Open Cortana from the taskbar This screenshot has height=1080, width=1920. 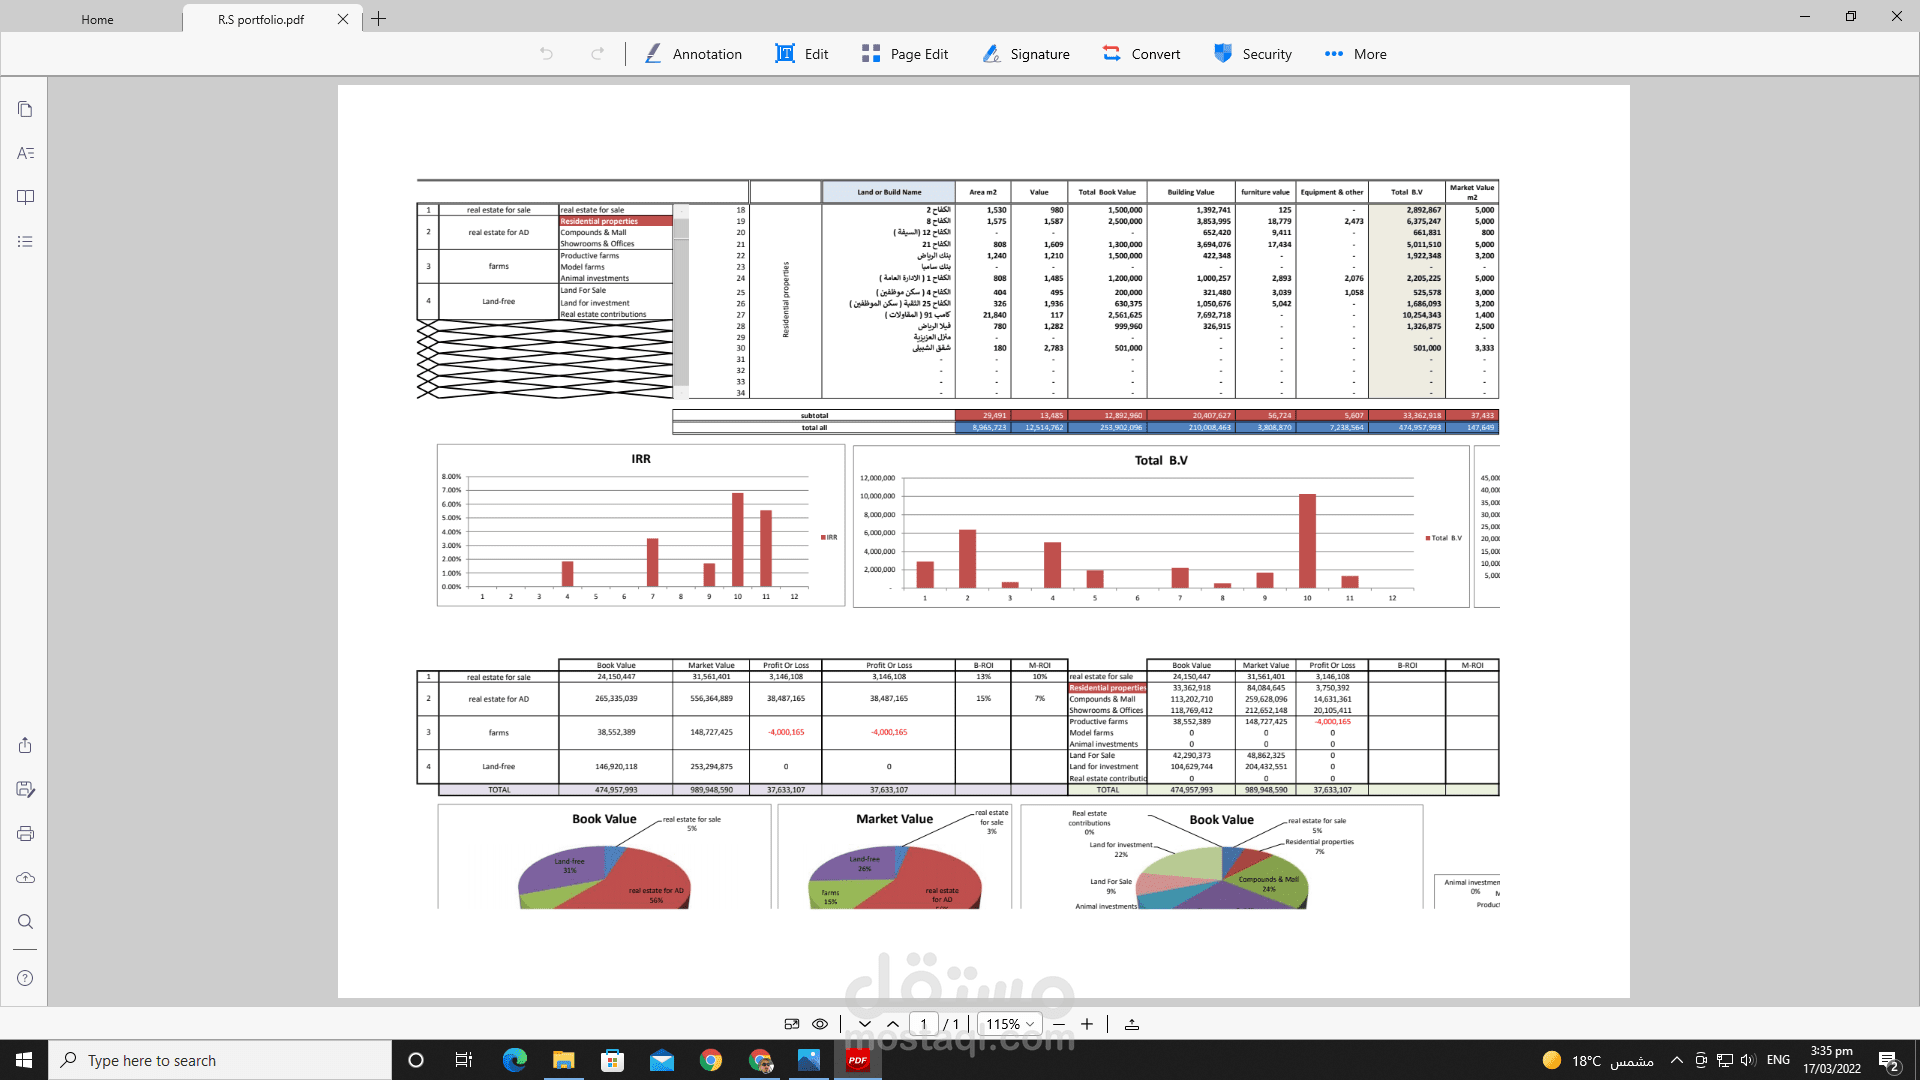(416, 1060)
